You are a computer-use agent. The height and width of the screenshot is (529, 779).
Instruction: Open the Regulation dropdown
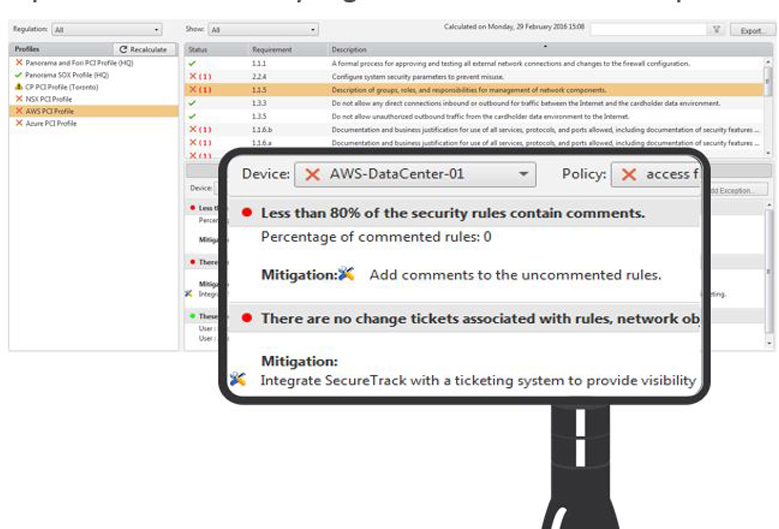tap(107, 30)
